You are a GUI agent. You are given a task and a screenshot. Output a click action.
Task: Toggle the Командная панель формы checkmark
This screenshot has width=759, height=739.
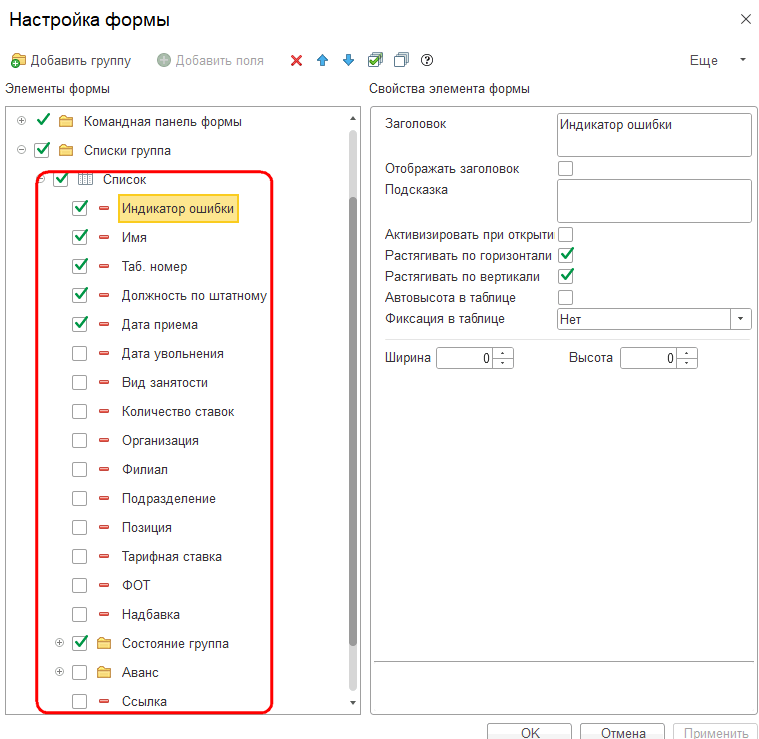click(x=43, y=120)
